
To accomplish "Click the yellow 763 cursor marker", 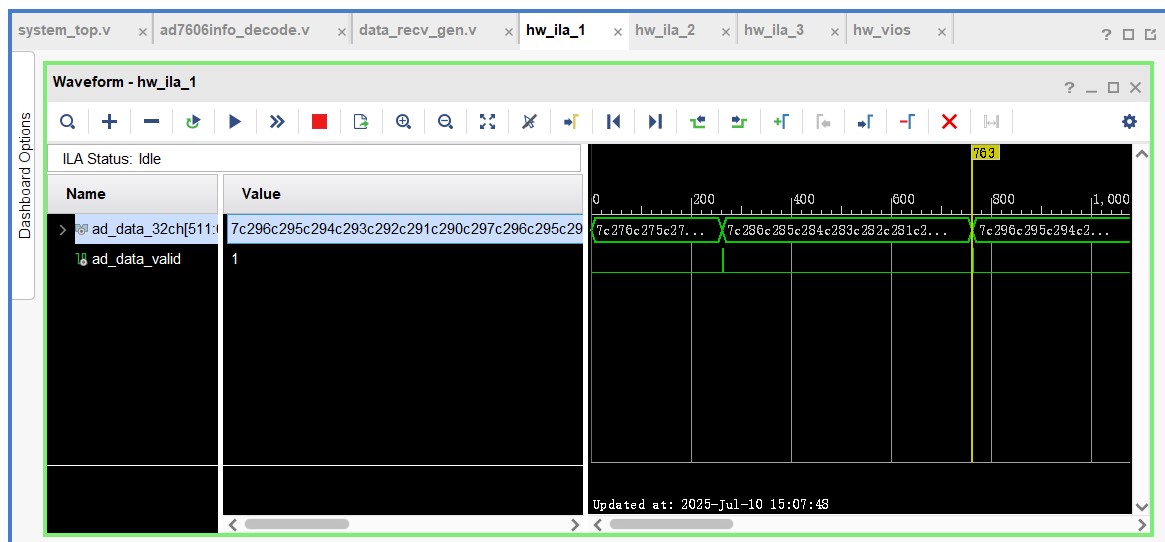I will pos(985,152).
